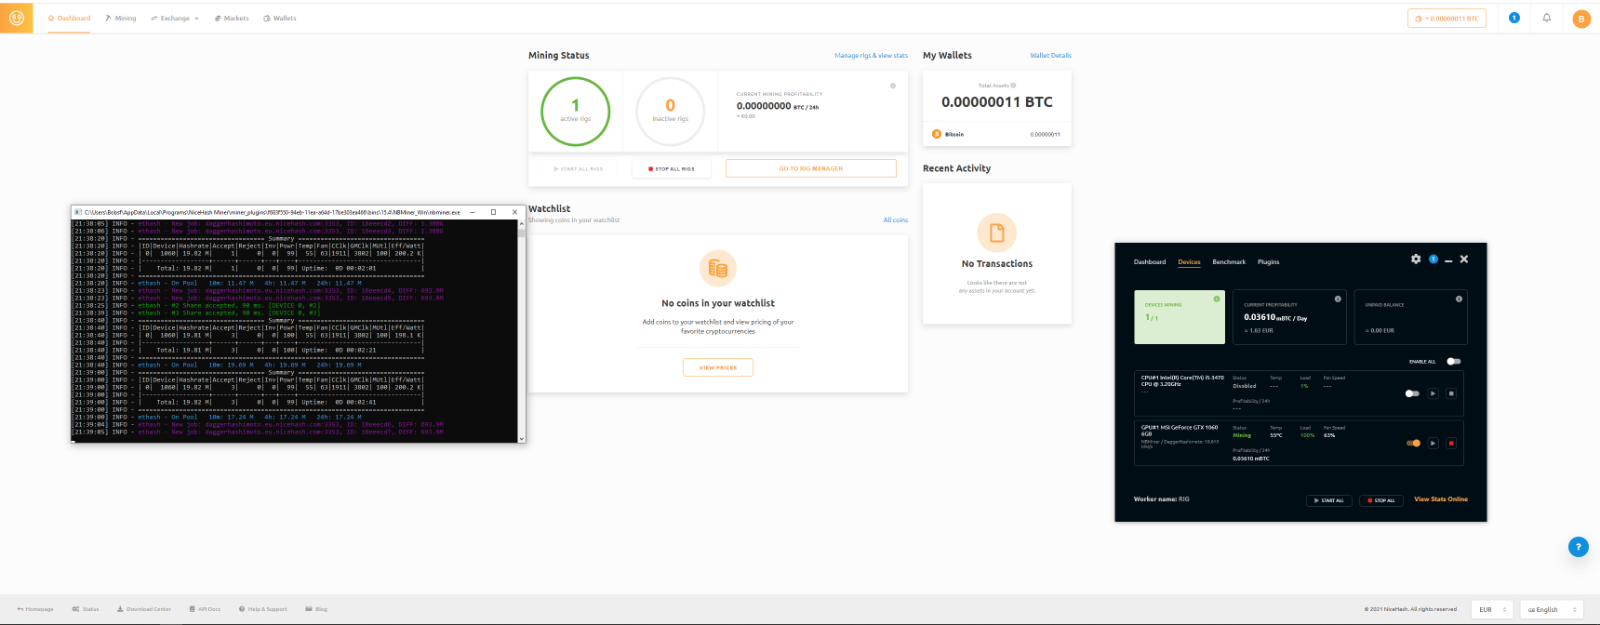Click the Worker name: RIG label

[1161, 499]
